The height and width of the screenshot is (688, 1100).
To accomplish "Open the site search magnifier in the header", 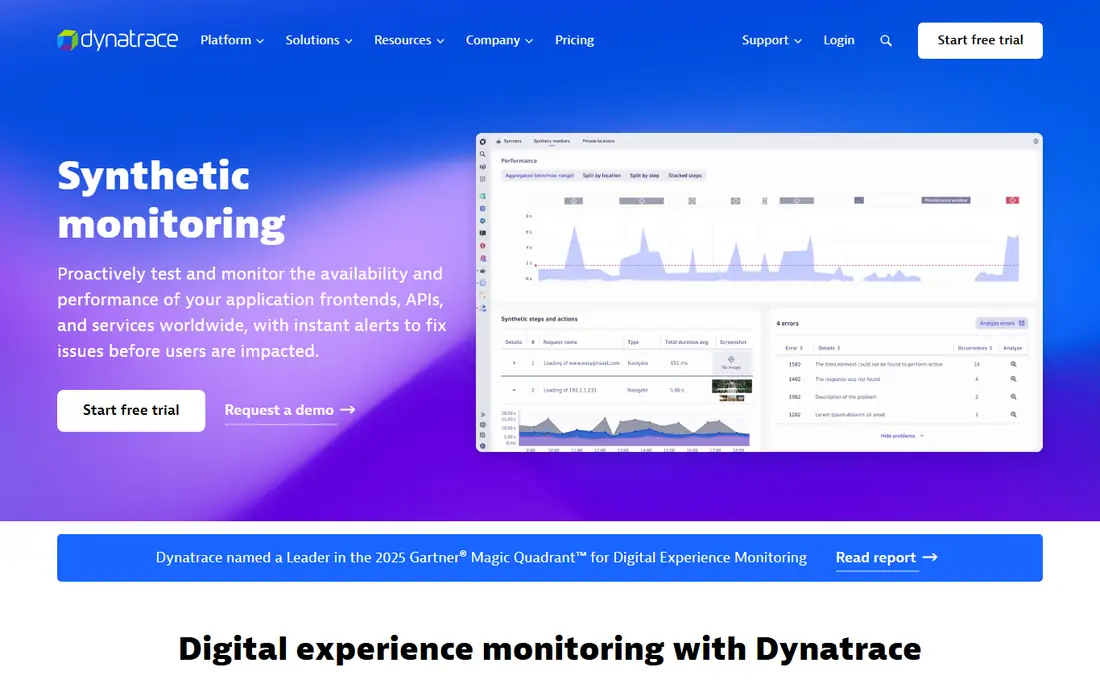I will click(x=886, y=41).
